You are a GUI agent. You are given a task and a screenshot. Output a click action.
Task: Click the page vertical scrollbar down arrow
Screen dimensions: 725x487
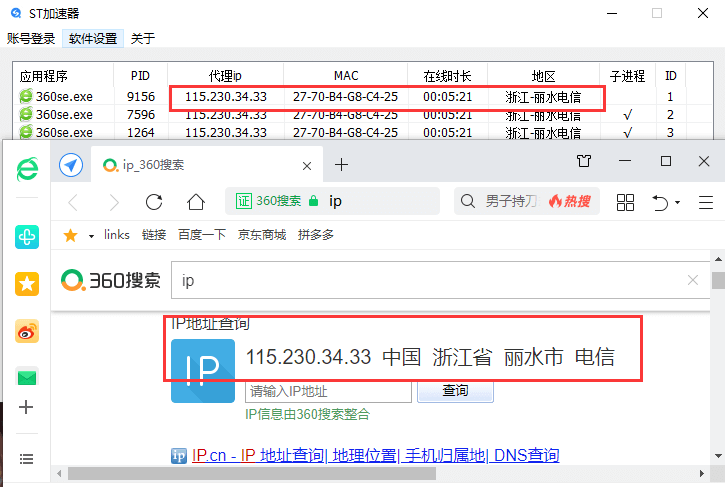coord(718,456)
